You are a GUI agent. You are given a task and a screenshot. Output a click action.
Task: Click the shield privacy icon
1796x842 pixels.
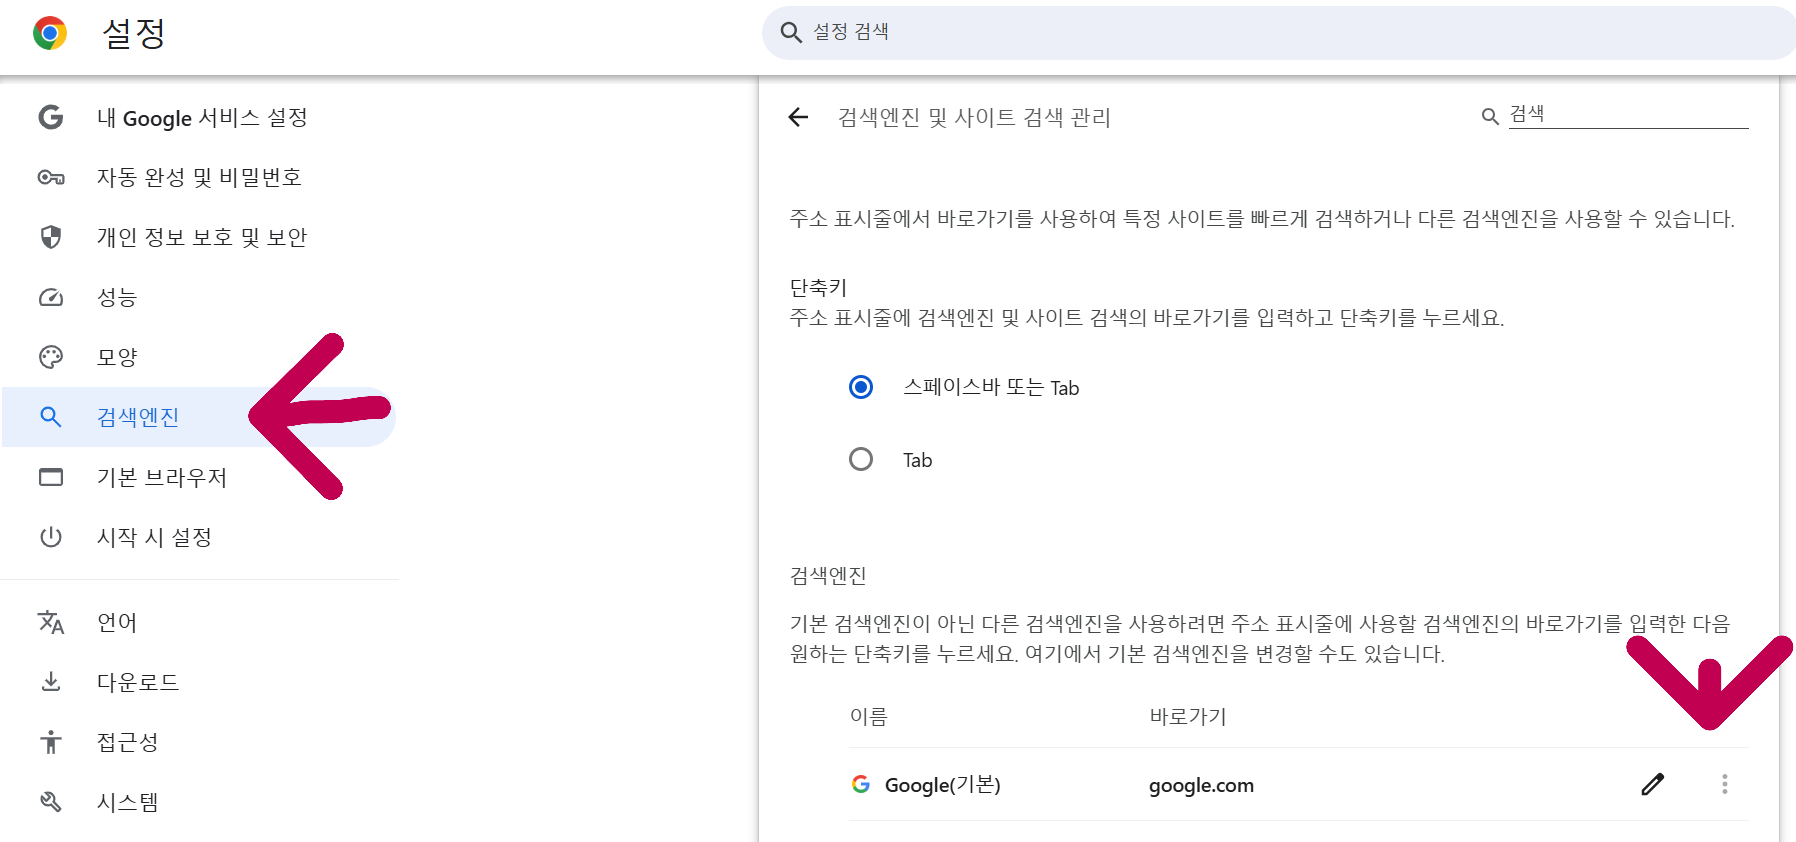pyautogui.click(x=51, y=237)
